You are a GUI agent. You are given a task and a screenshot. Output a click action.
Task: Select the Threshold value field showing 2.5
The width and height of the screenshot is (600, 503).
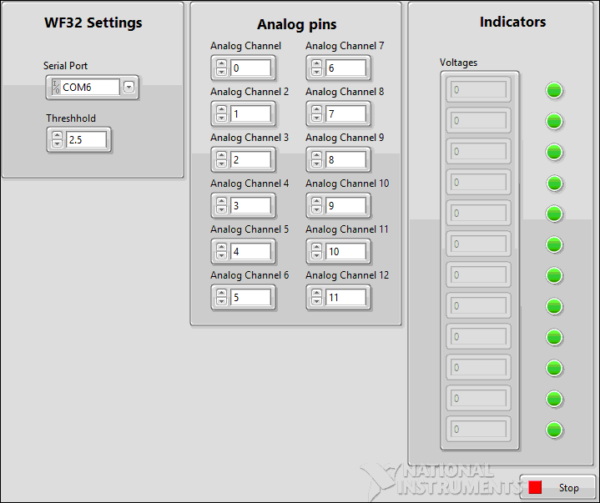tap(87, 140)
